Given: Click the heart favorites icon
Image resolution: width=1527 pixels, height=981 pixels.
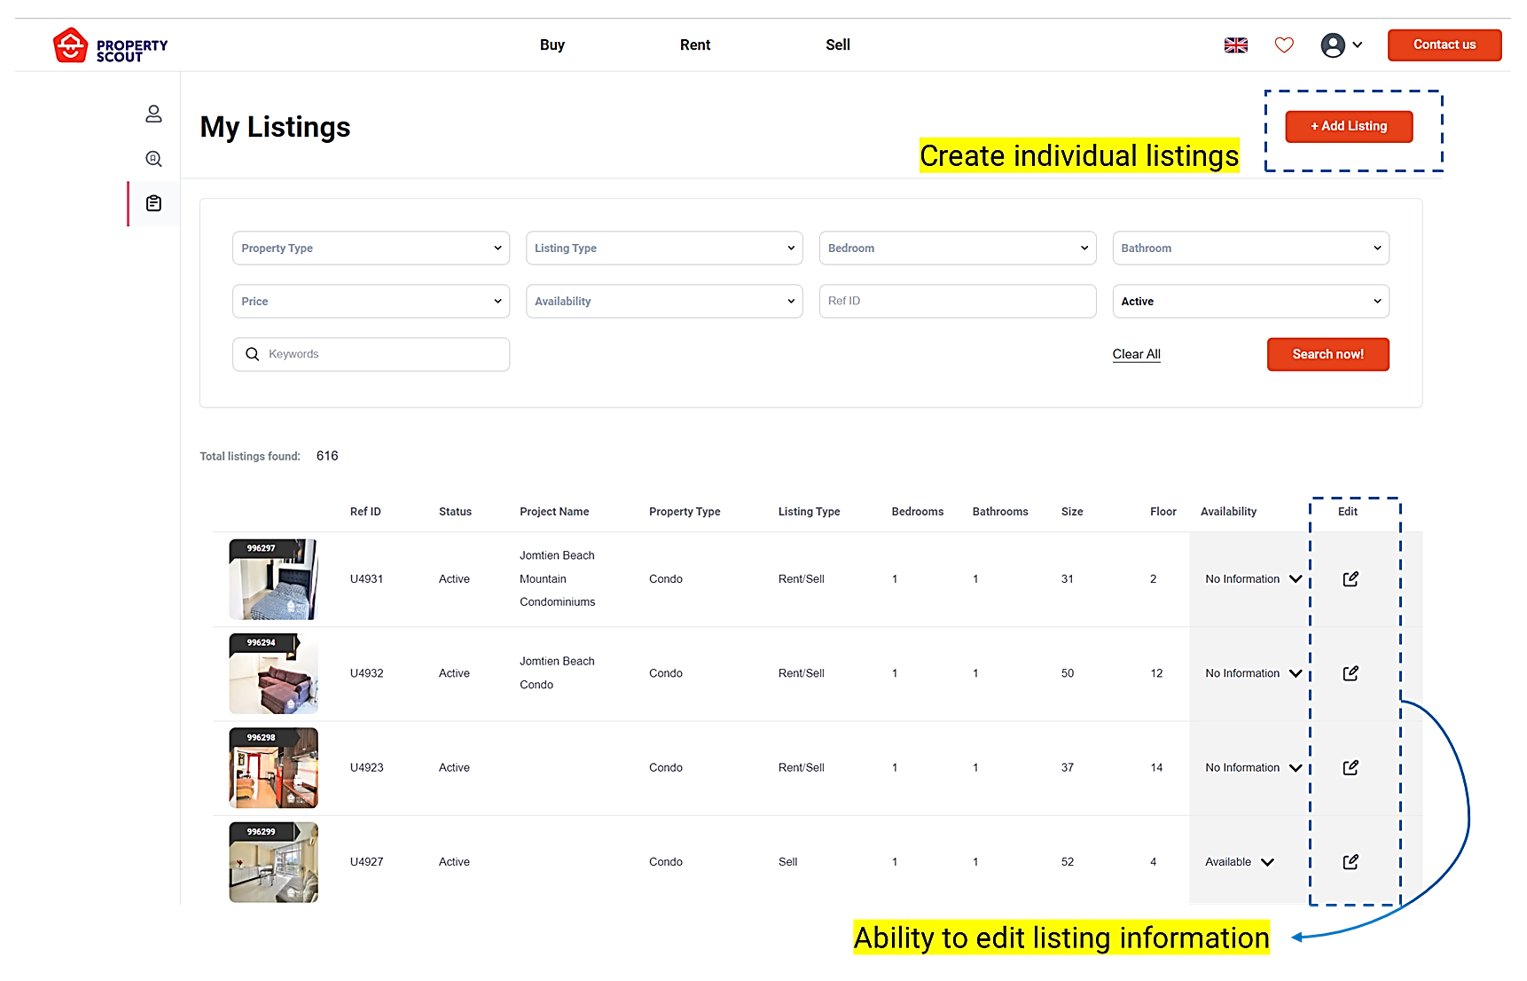Looking at the screenshot, I should point(1284,45).
